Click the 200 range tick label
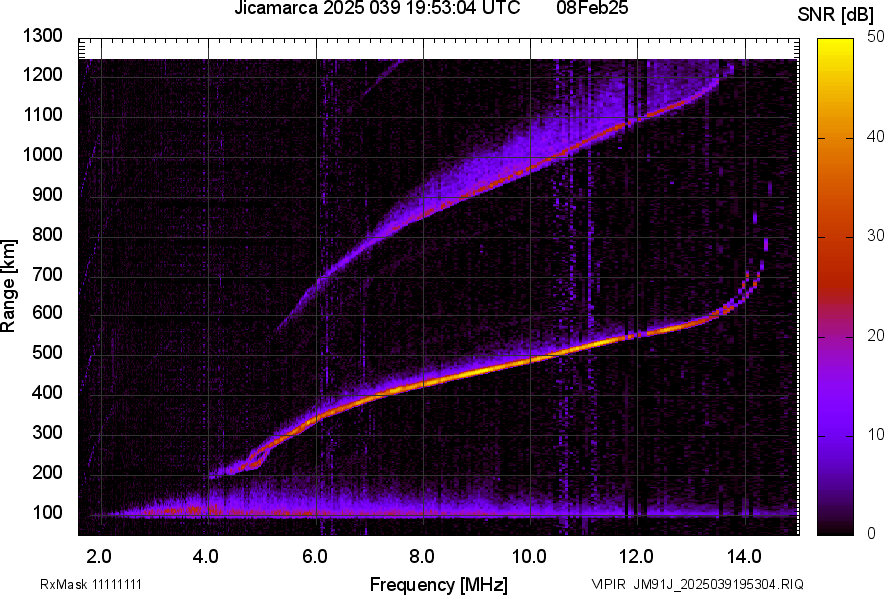884x595 pixels. pos(47,472)
